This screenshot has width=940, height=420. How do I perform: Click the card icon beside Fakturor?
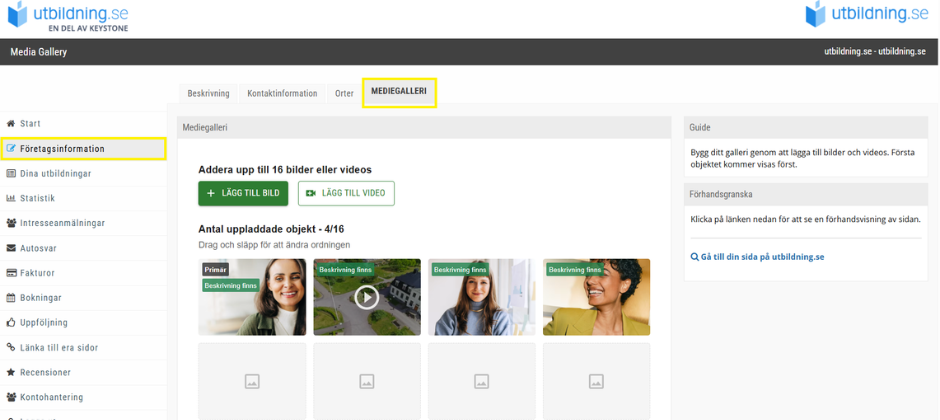click(x=10, y=273)
